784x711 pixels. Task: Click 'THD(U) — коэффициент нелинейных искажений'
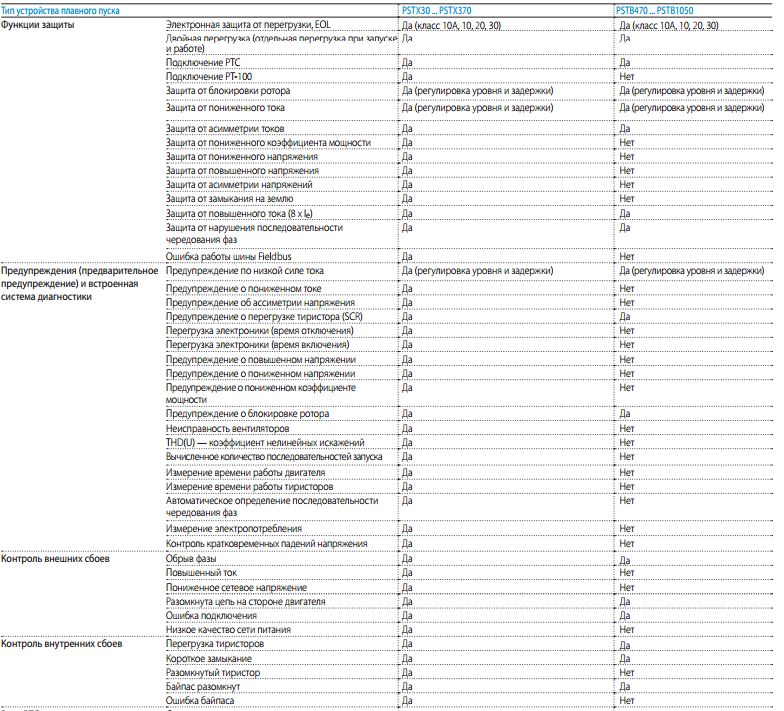pos(265,442)
